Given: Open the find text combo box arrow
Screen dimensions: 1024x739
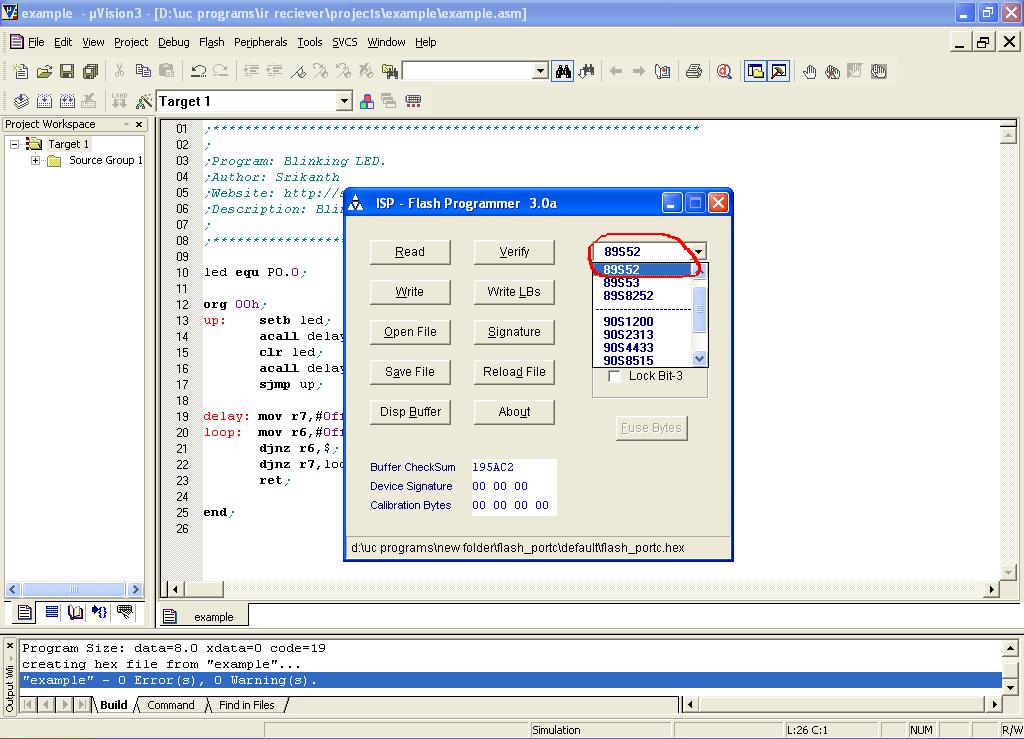Looking at the screenshot, I should click(x=540, y=71).
